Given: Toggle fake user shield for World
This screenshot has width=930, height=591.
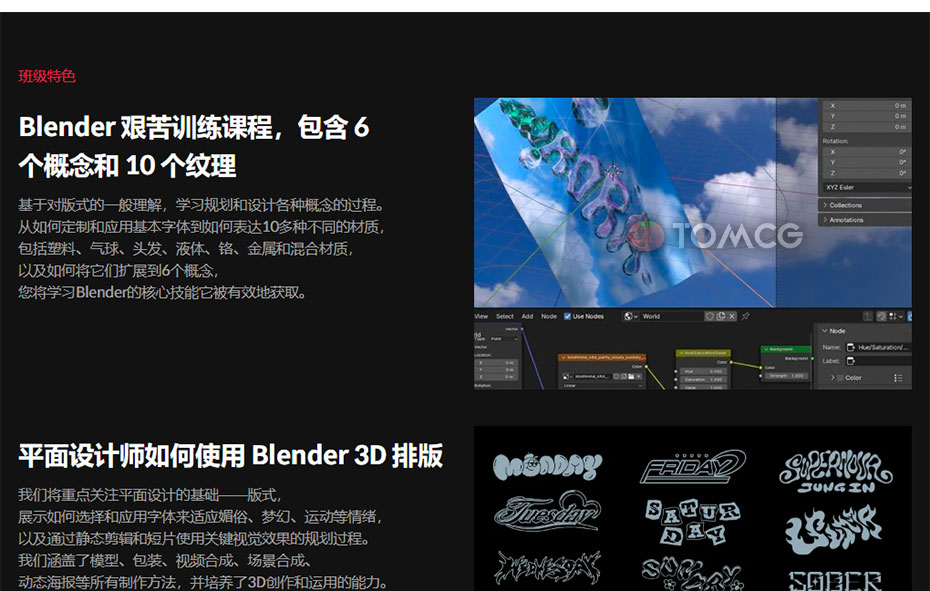Looking at the screenshot, I should [709, 316].
